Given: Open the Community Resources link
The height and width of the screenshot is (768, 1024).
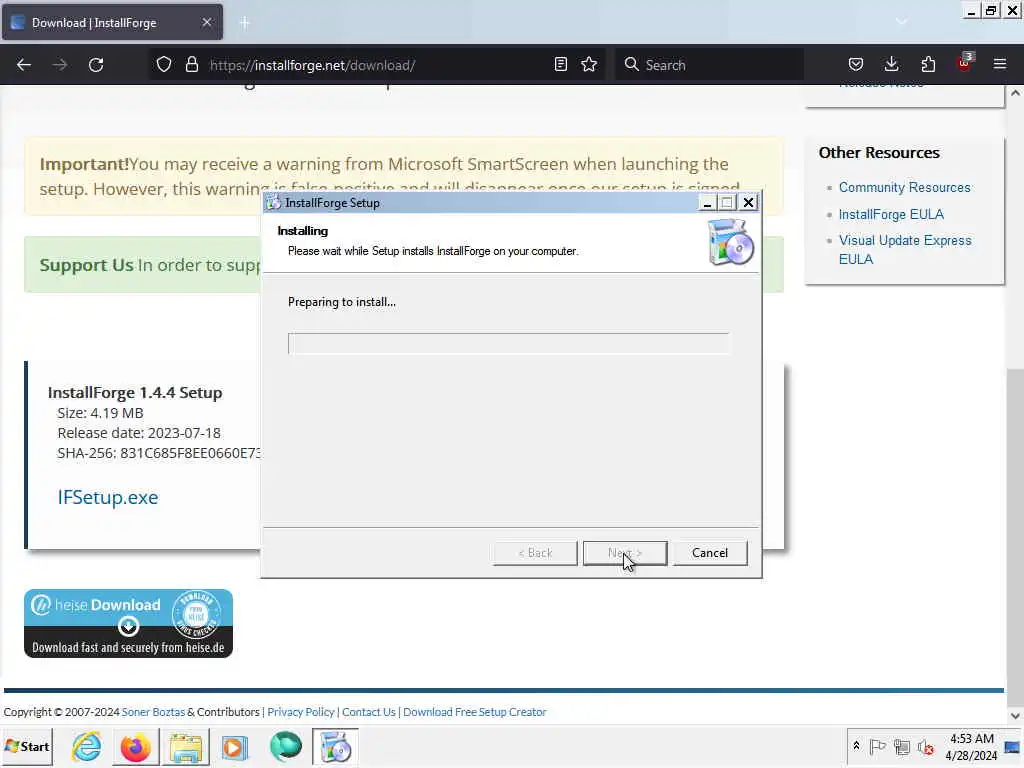Looking at the screenshot, I should tap(904, 187).
